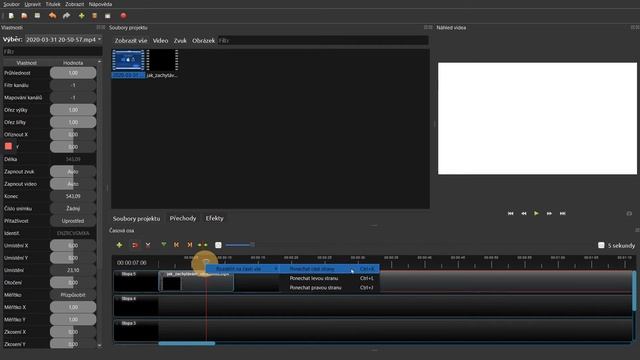Click the Ořez výšky value slider
This screenshot has height=360, width=640.
73,110
